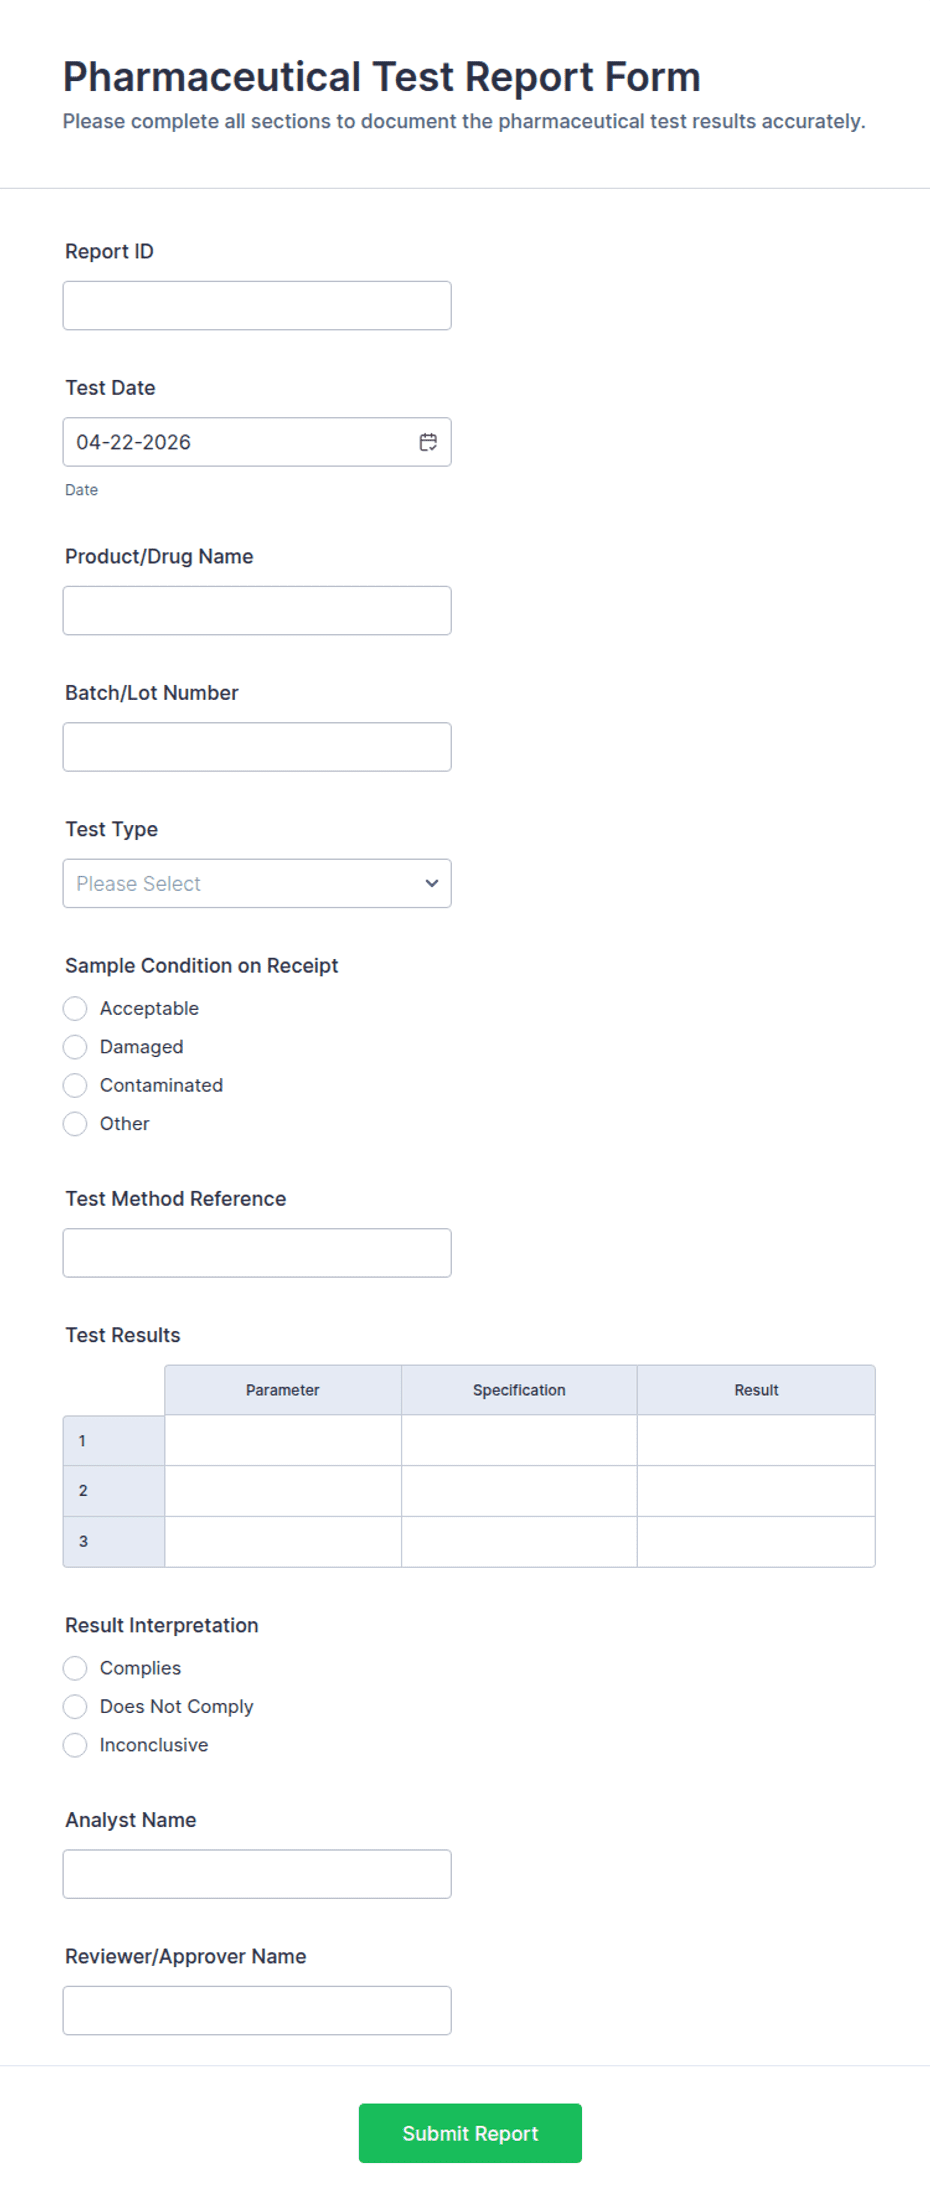Select Complies result interpretation
The width and height of the screenshot is (930, 2212).
tap(75, 1668)
